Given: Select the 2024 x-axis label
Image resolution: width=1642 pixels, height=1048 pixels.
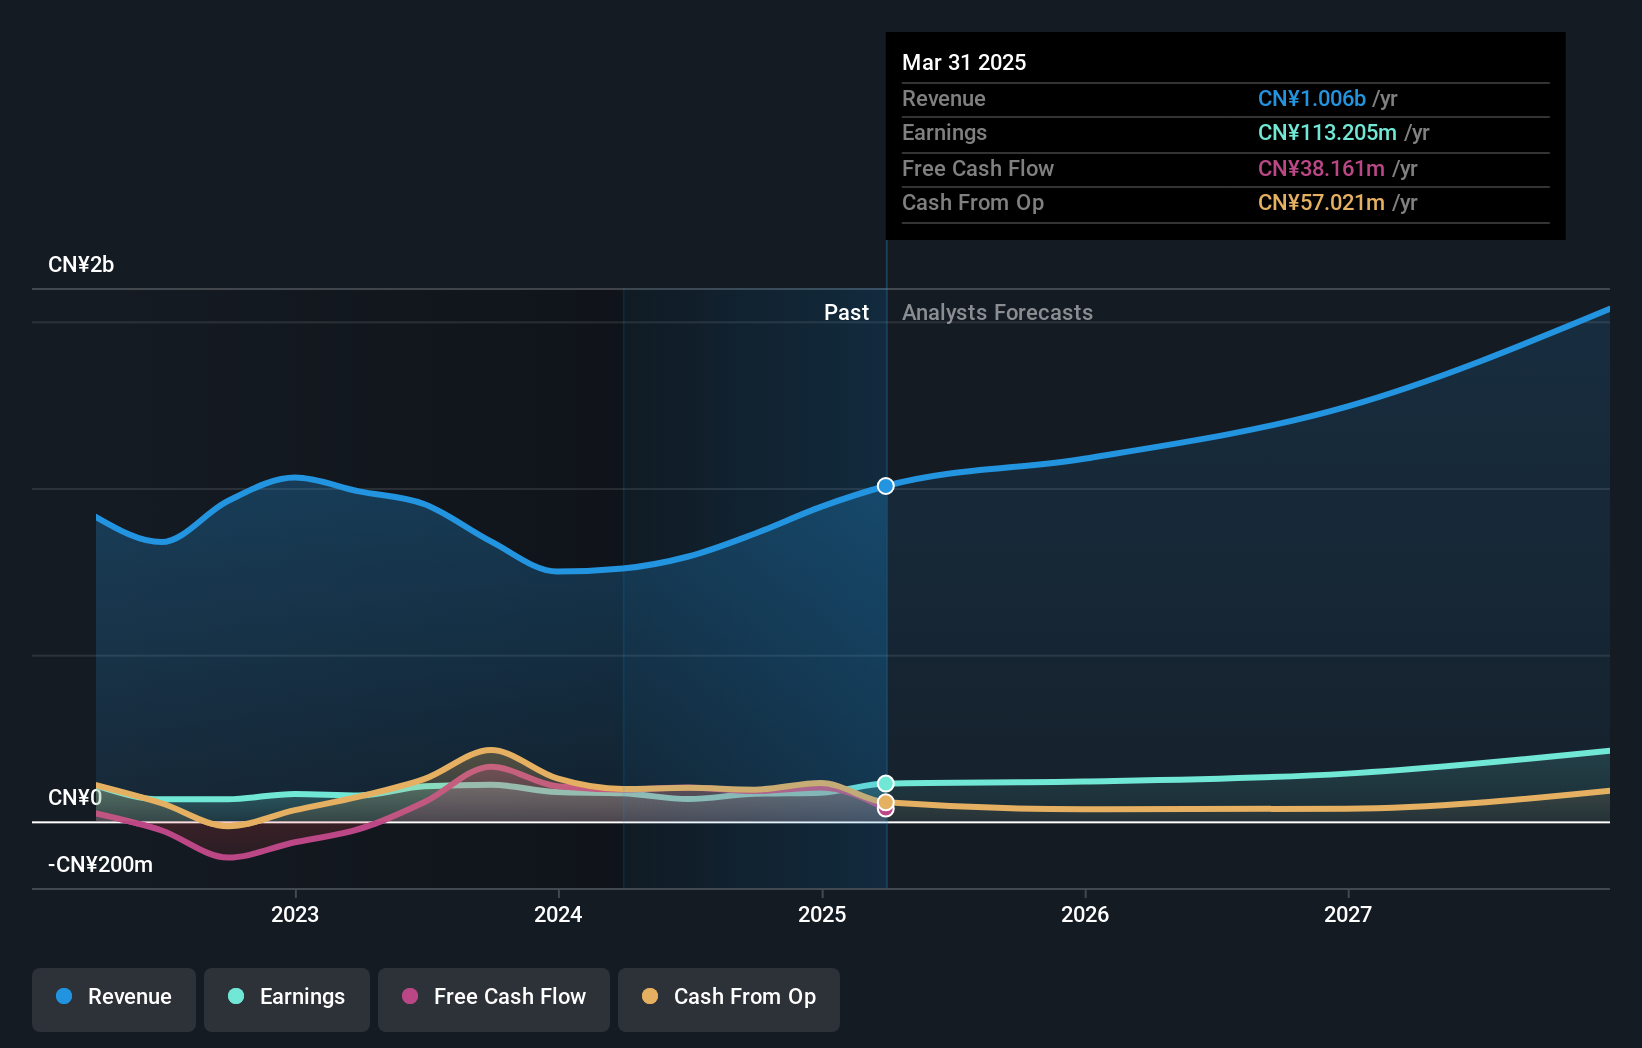Looking at the screenshot, I should 558,914.
